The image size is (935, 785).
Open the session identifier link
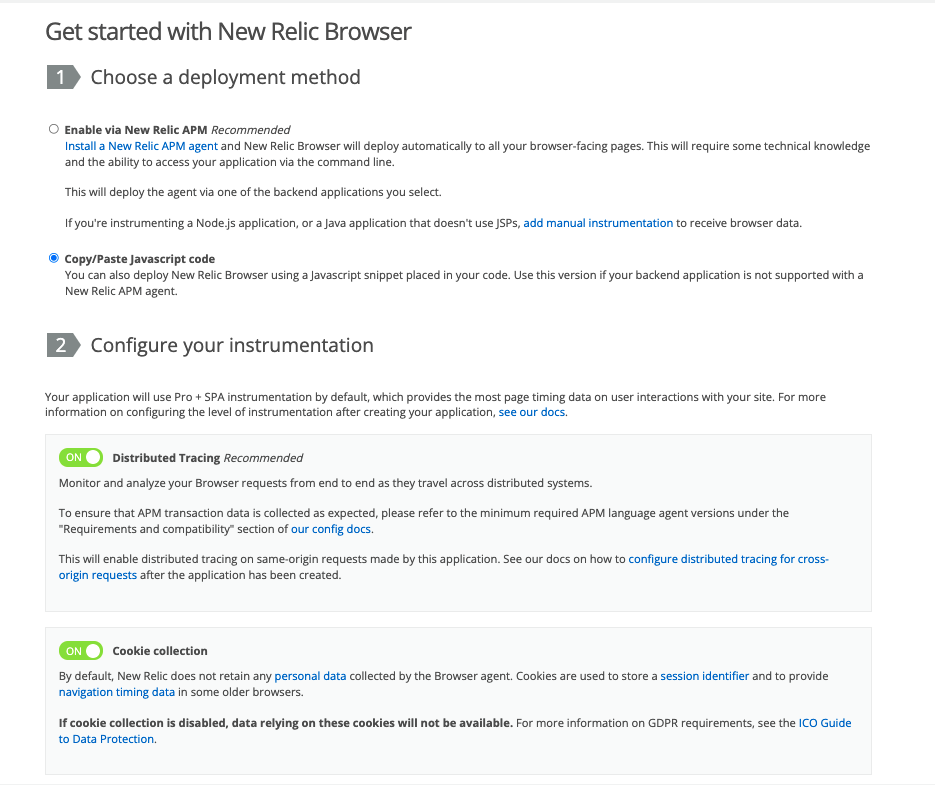[x=705, y=675]
